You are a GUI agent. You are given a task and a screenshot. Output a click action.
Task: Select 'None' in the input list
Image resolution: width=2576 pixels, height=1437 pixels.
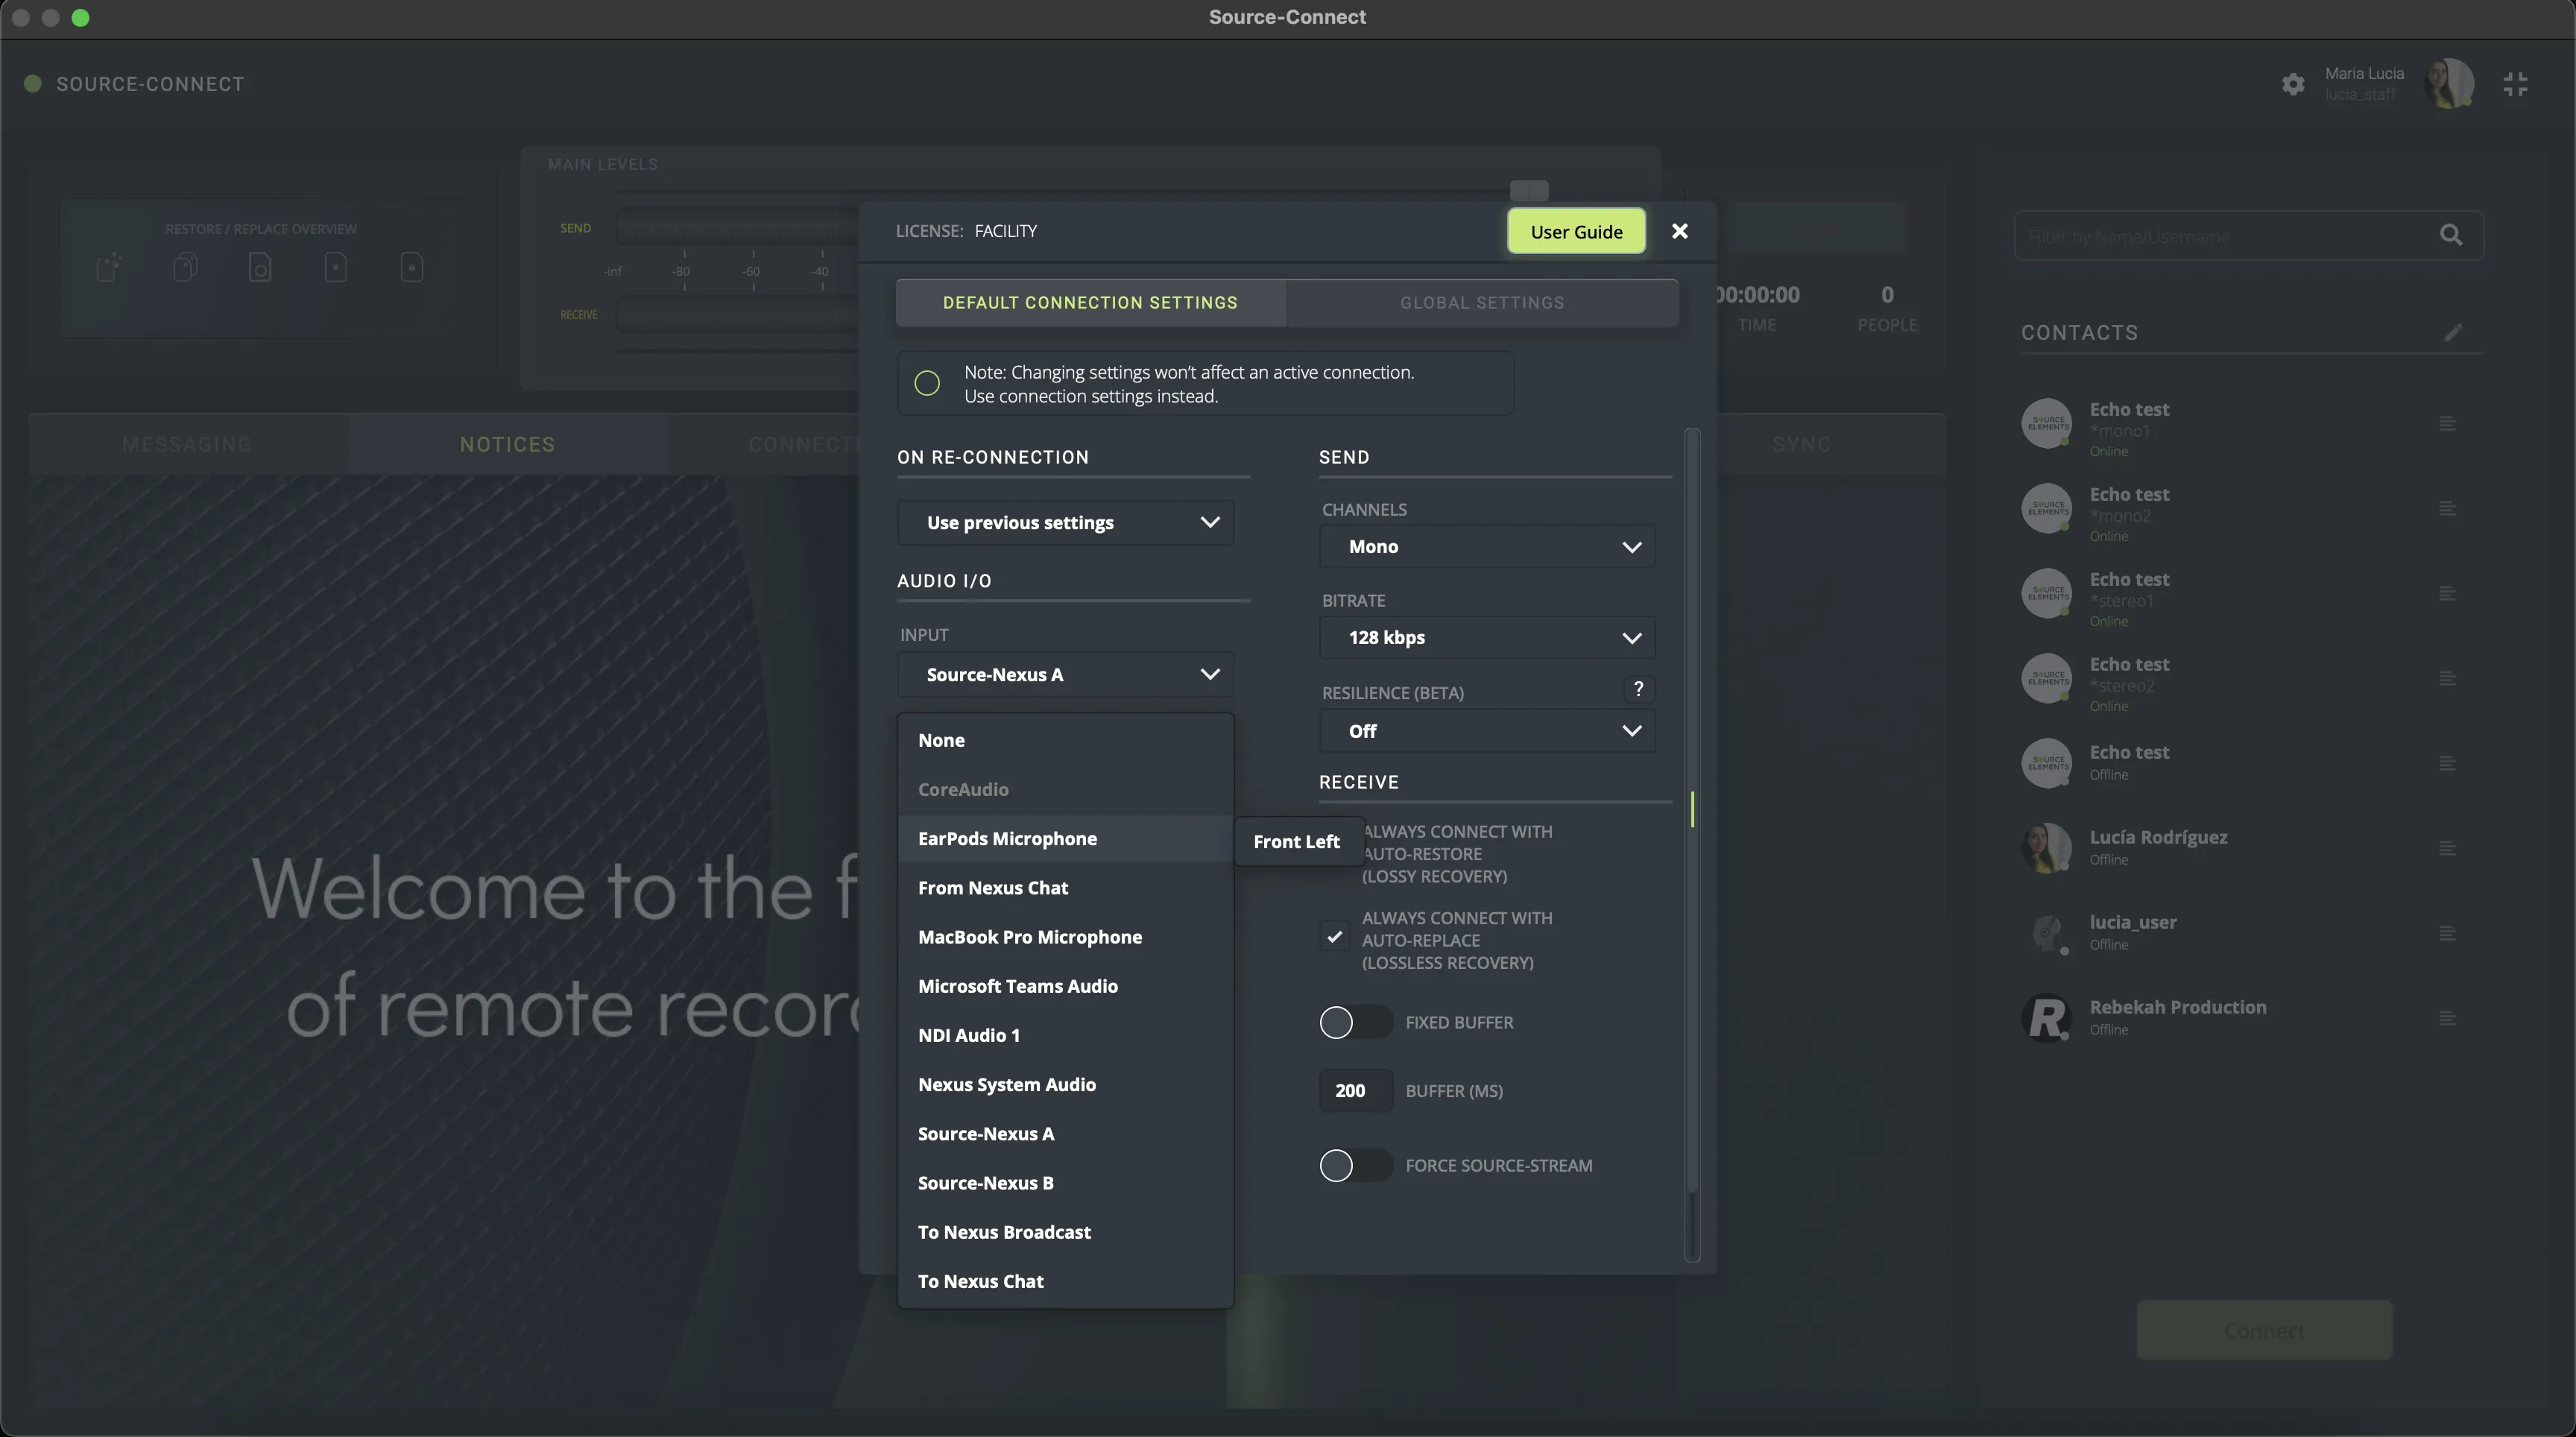[x=1066, y=741]
